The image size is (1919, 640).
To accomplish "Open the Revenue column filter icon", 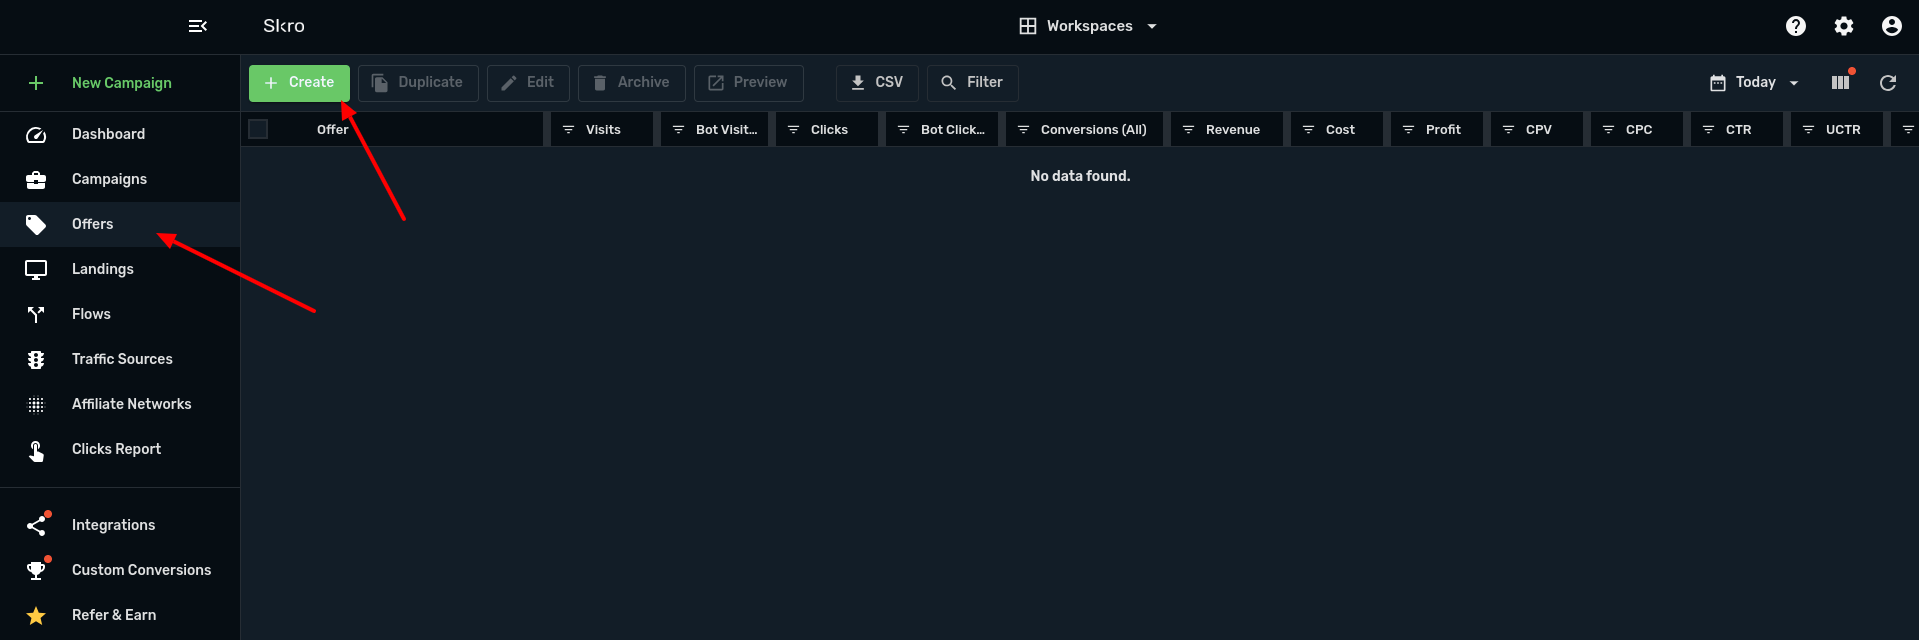I will 1188,130.
